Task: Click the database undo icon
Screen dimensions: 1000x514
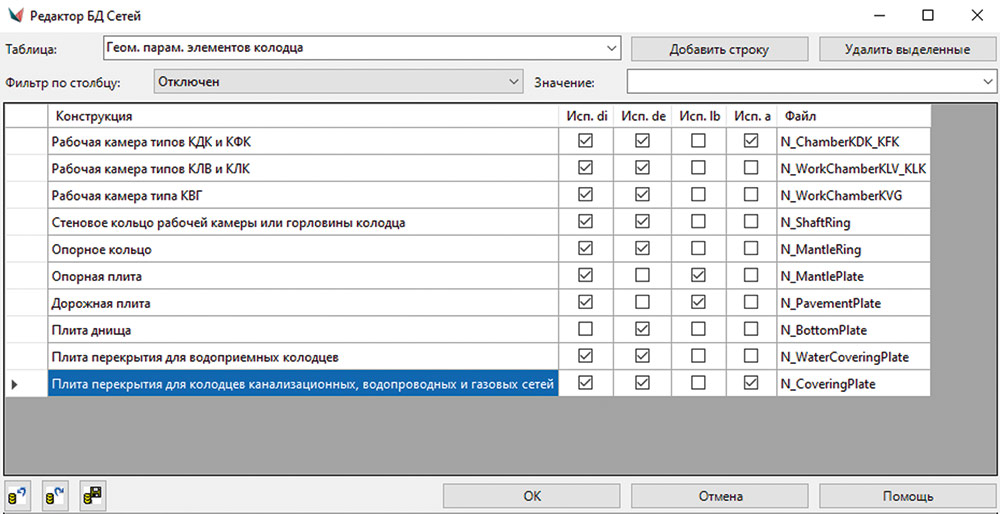Action: [17, 495]
